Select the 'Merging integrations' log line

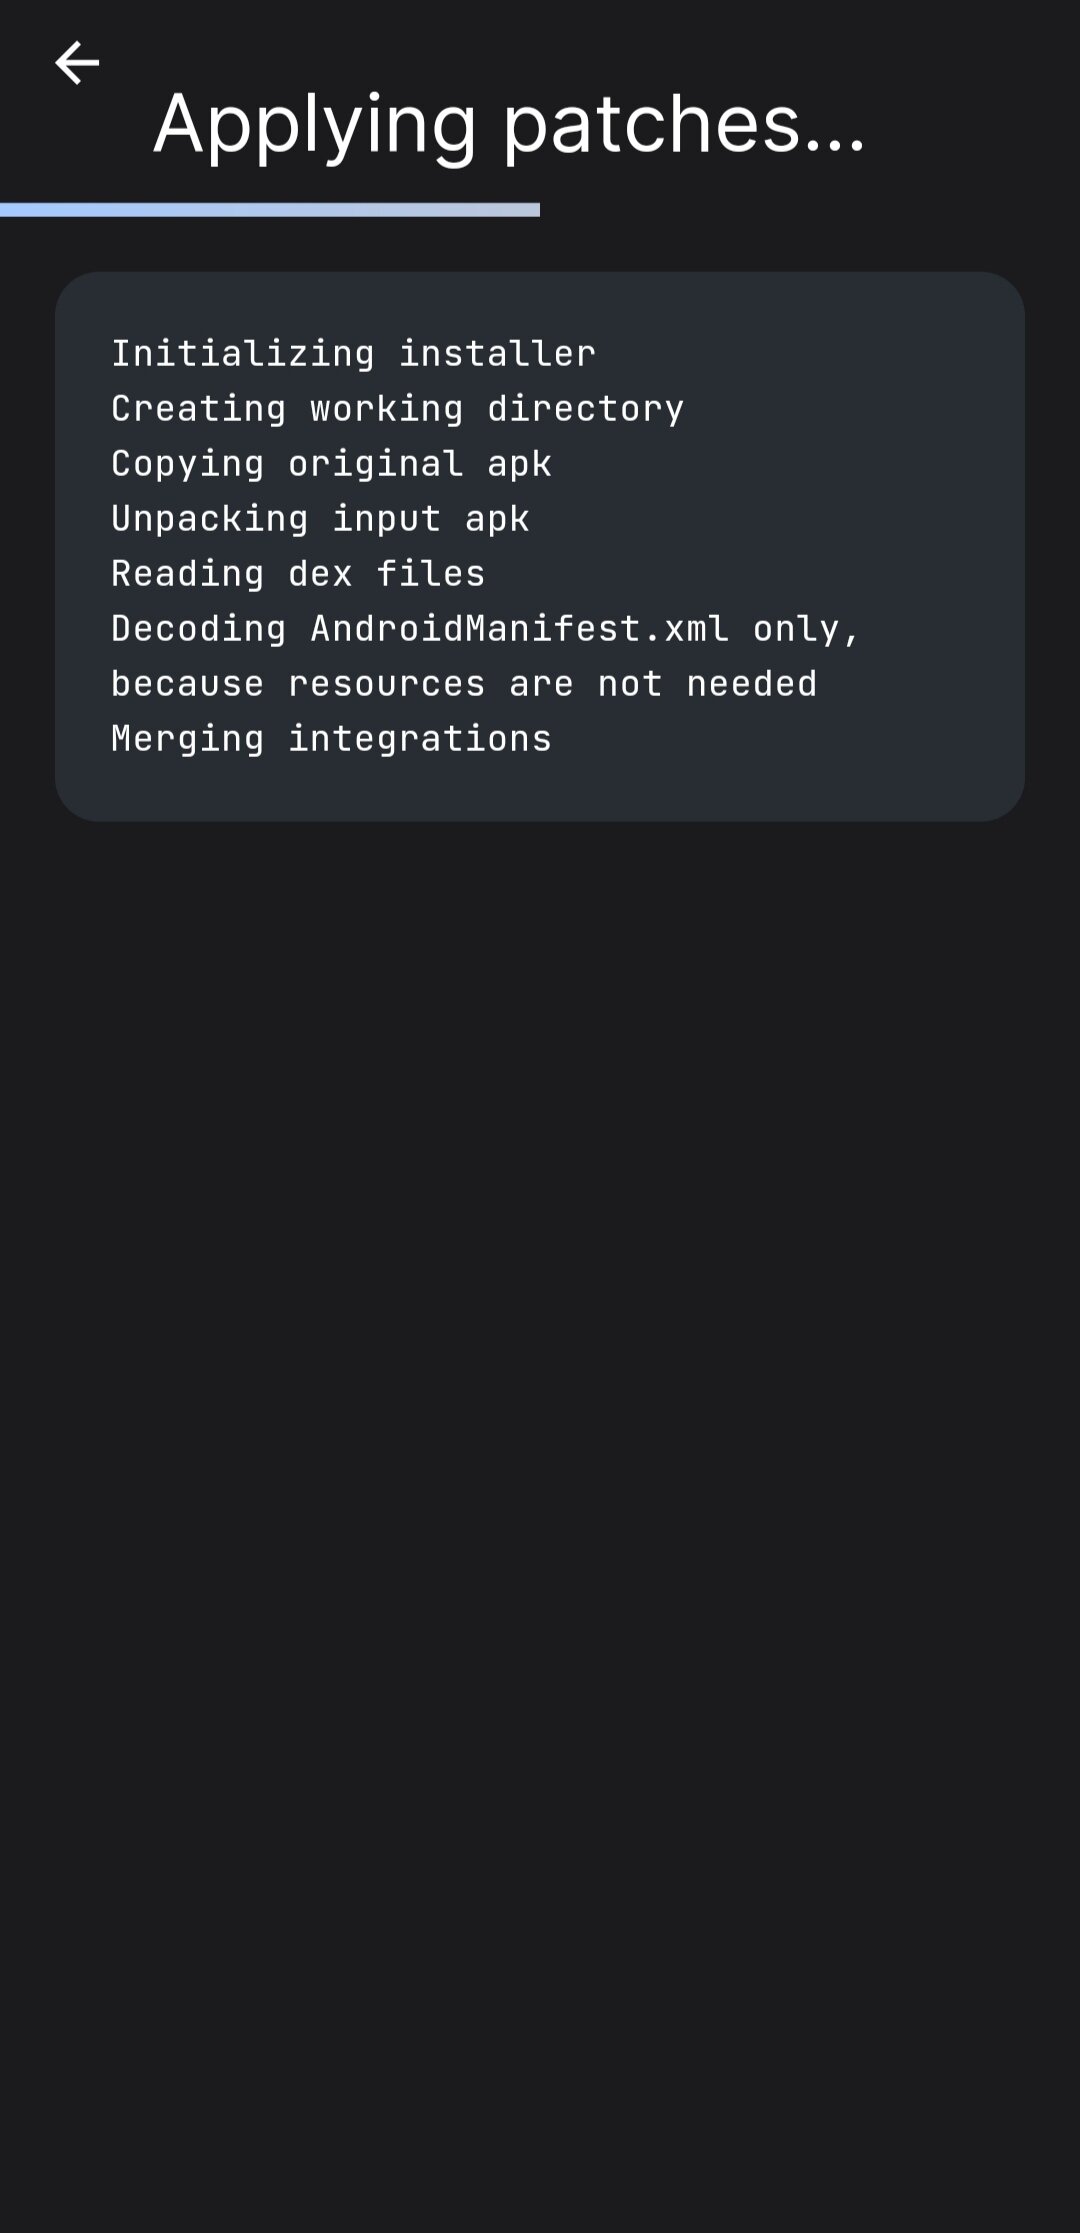[x=331, y=739]
